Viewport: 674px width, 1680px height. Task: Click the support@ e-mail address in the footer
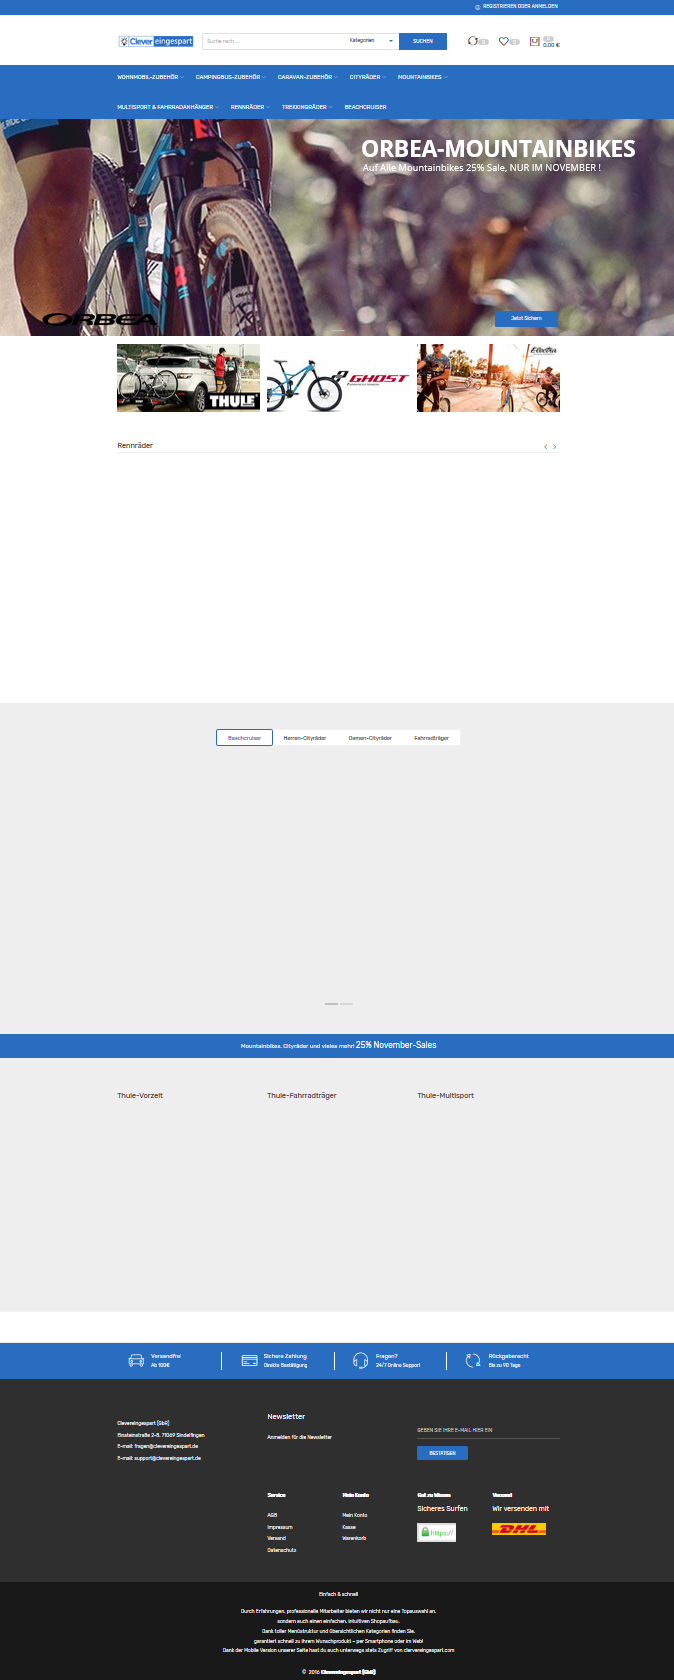click(168, 1458)
